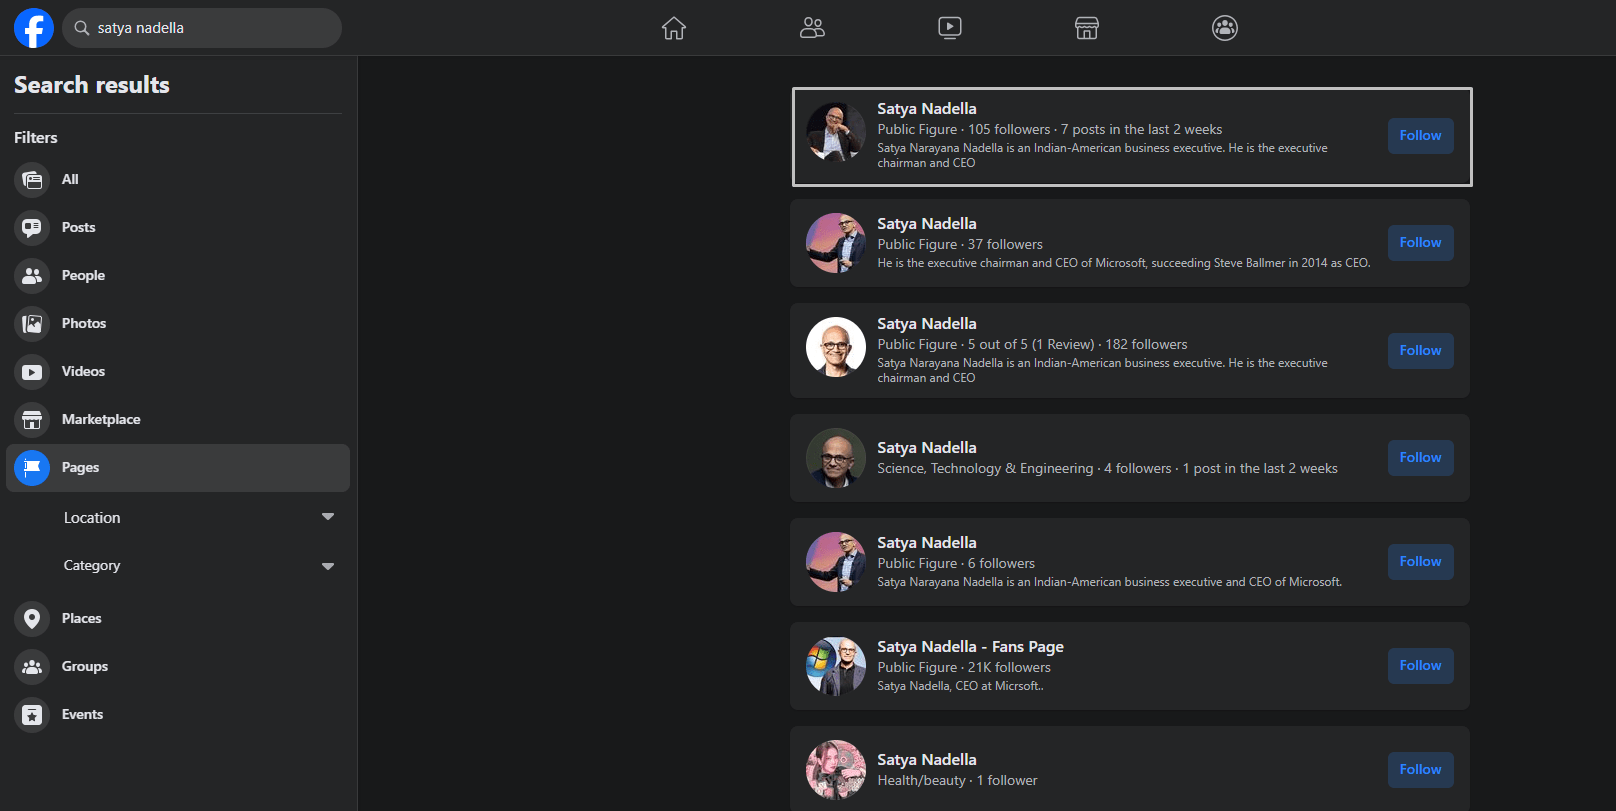
Task: Open Satya Nadella title with 7 posts
Action: coord(927,109)
